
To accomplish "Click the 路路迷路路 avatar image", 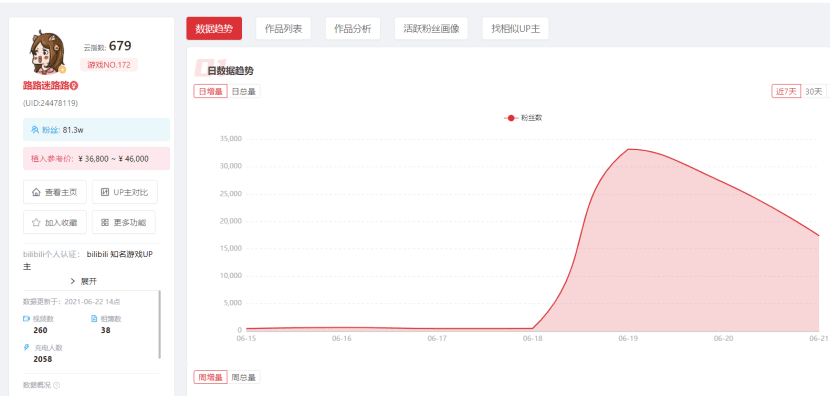I will 48,53.
